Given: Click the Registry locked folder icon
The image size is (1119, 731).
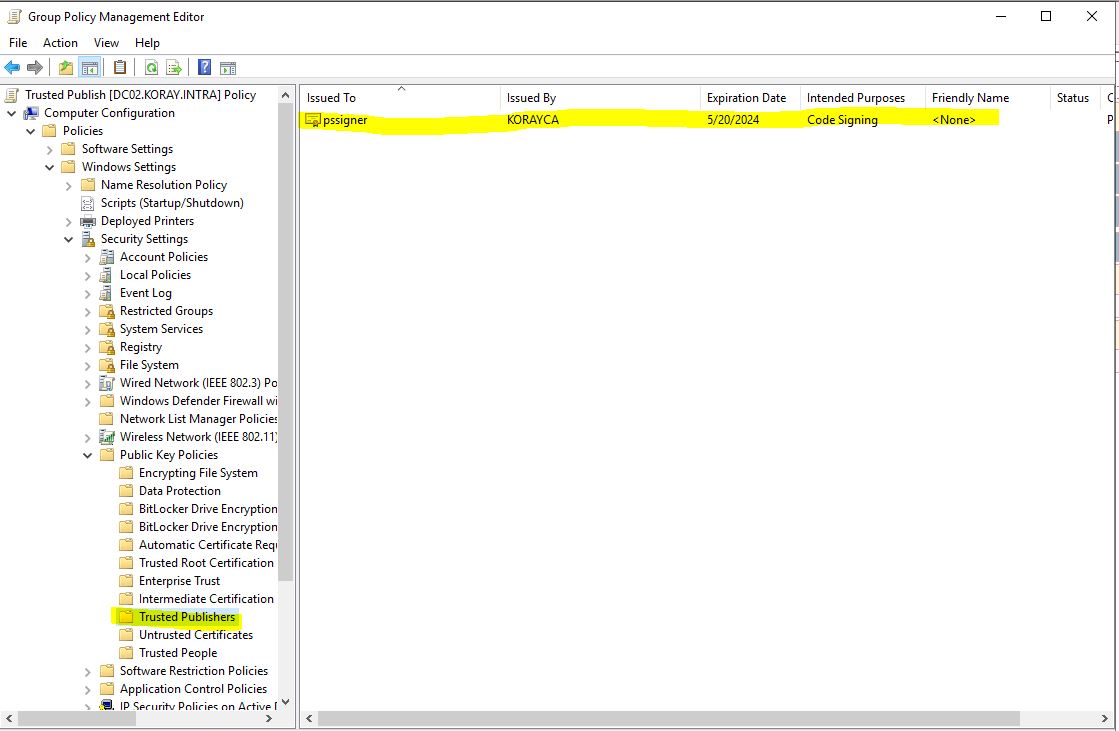Looking at the screenshot, I should pyautogui.click(x=107, y=347).
